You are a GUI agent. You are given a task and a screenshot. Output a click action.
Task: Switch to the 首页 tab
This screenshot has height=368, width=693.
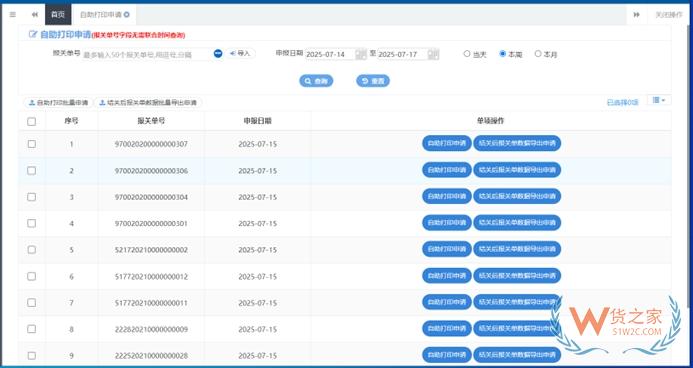coord(58,15)
